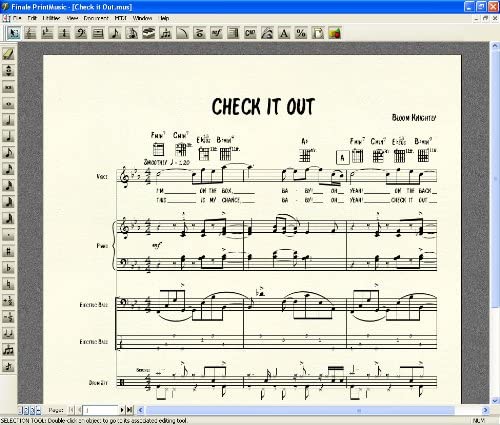Screen dimensions: 500x425
Task: Toggle the natural accidental
Action: pos(8,284)
